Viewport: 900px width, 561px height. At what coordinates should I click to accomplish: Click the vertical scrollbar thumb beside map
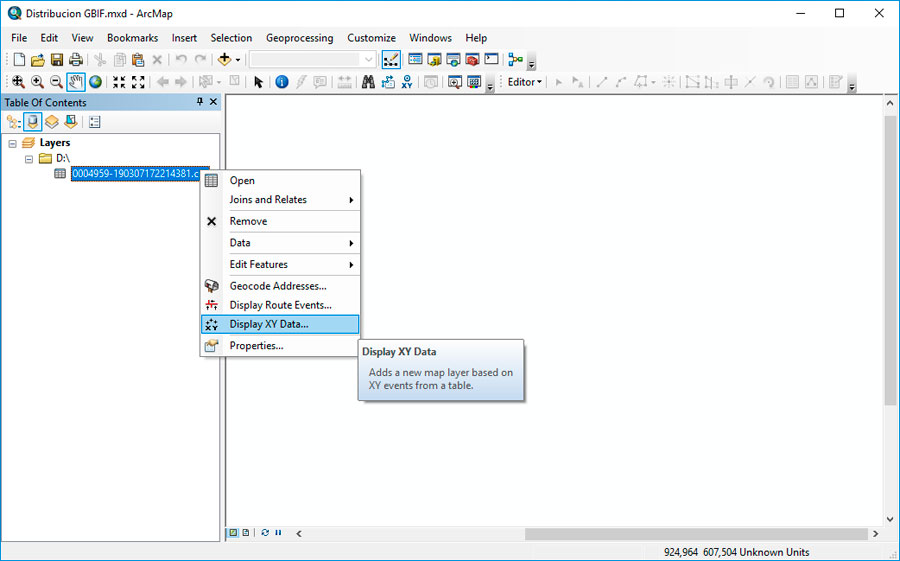890,260
